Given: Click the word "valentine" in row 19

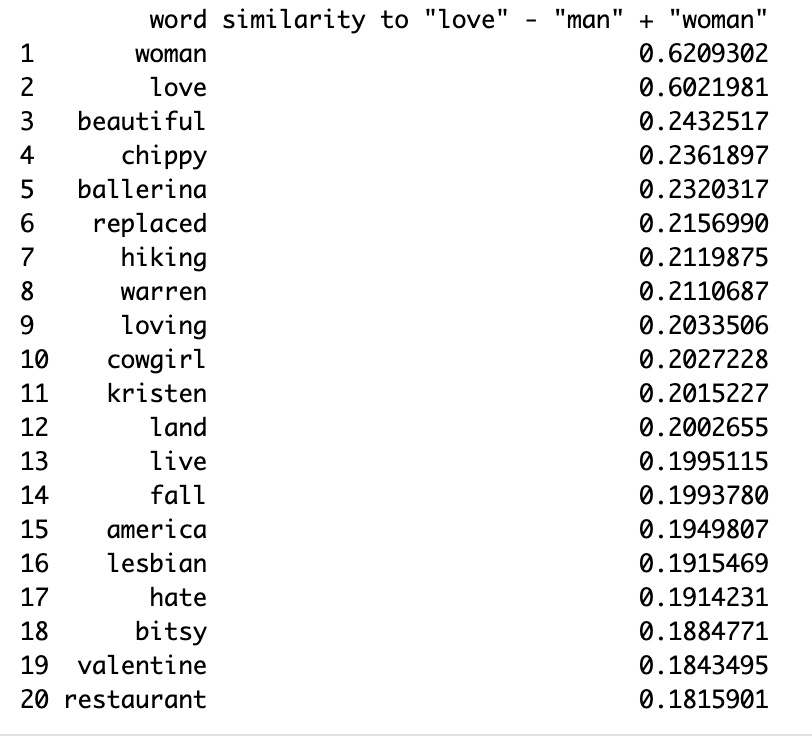Looking at the screenshot, I should pyautogui.click(x=141, y=666).
